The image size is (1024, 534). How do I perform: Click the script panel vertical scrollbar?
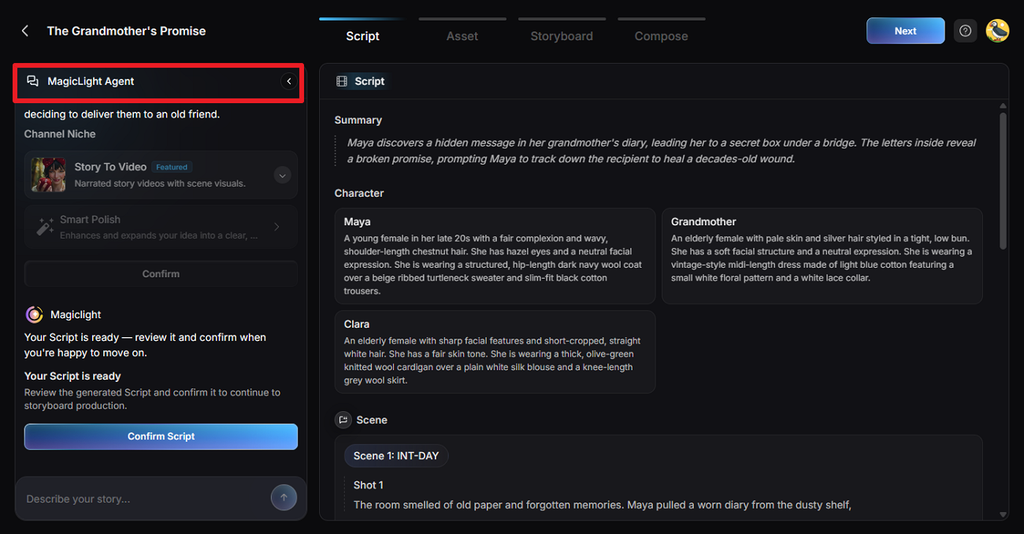(x=1002, y=181)
